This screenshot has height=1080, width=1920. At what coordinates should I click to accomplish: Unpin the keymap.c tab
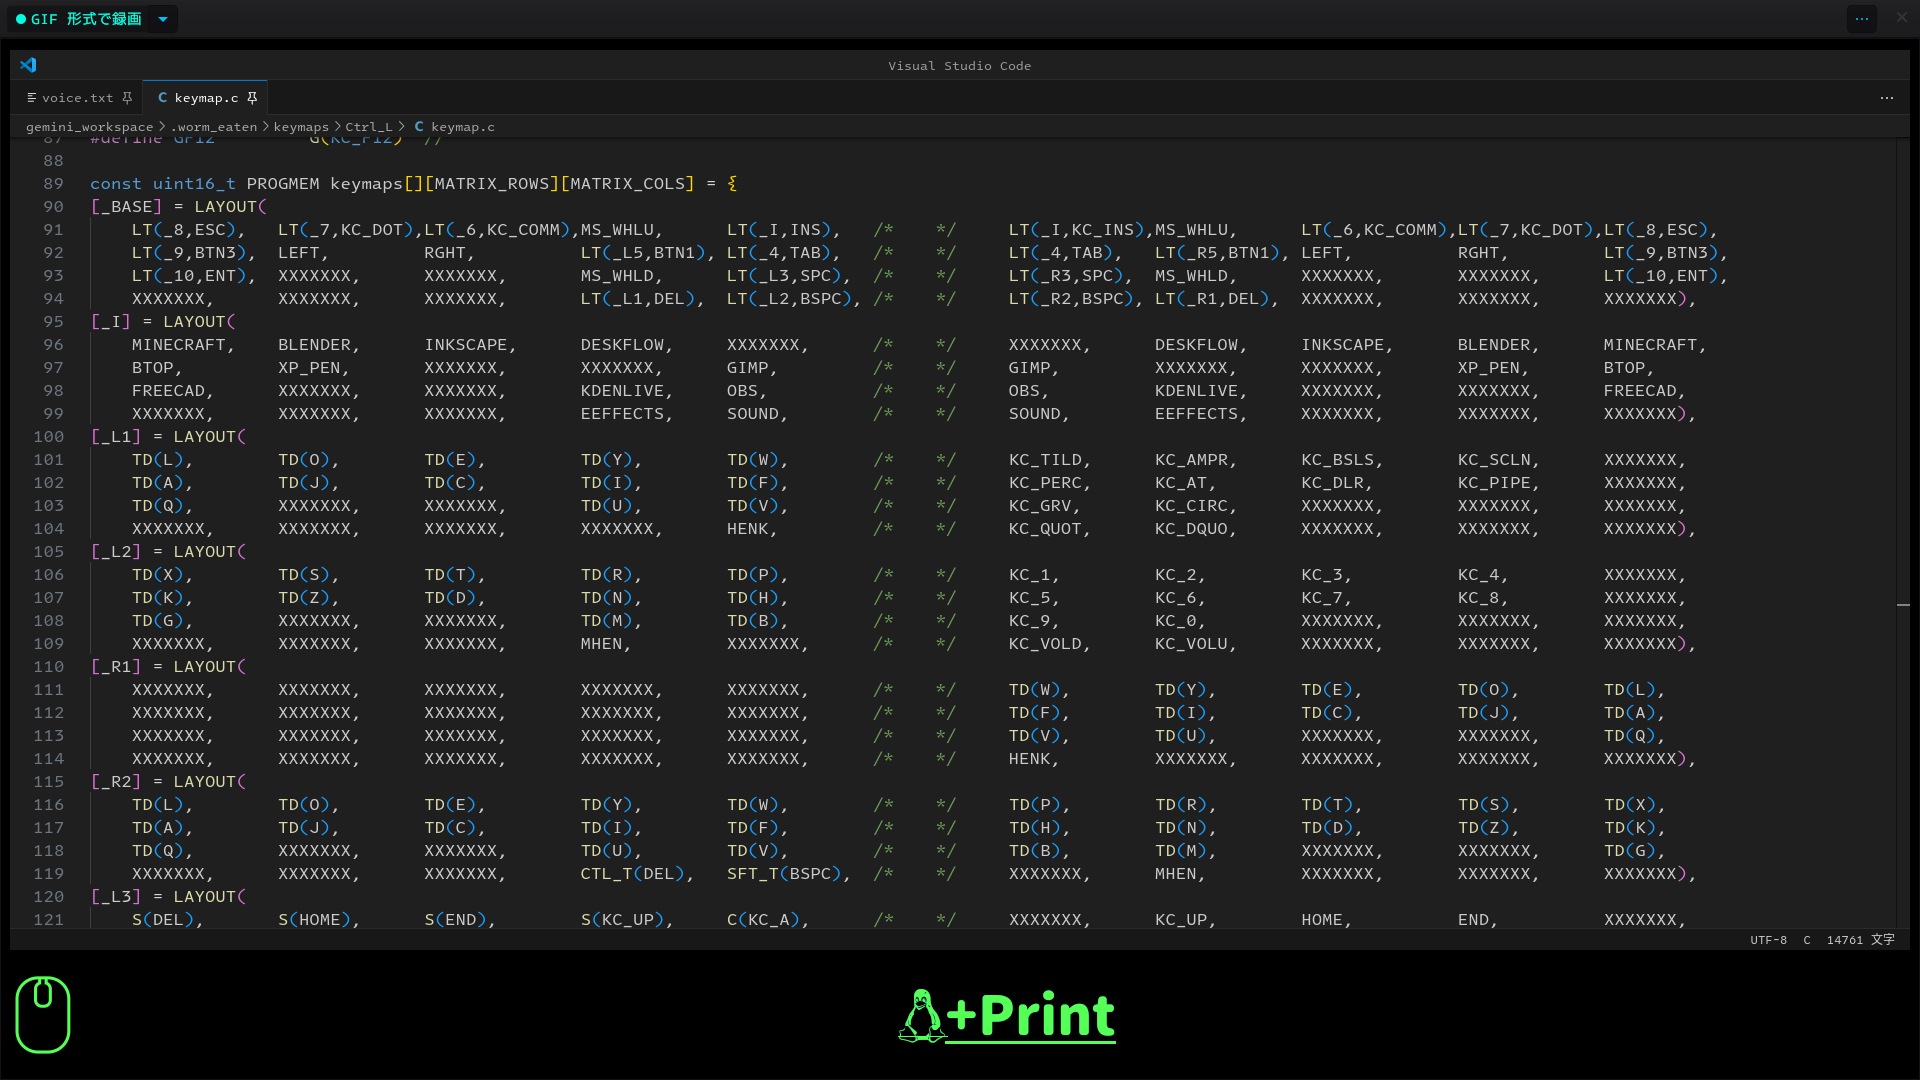click(252, 98)
